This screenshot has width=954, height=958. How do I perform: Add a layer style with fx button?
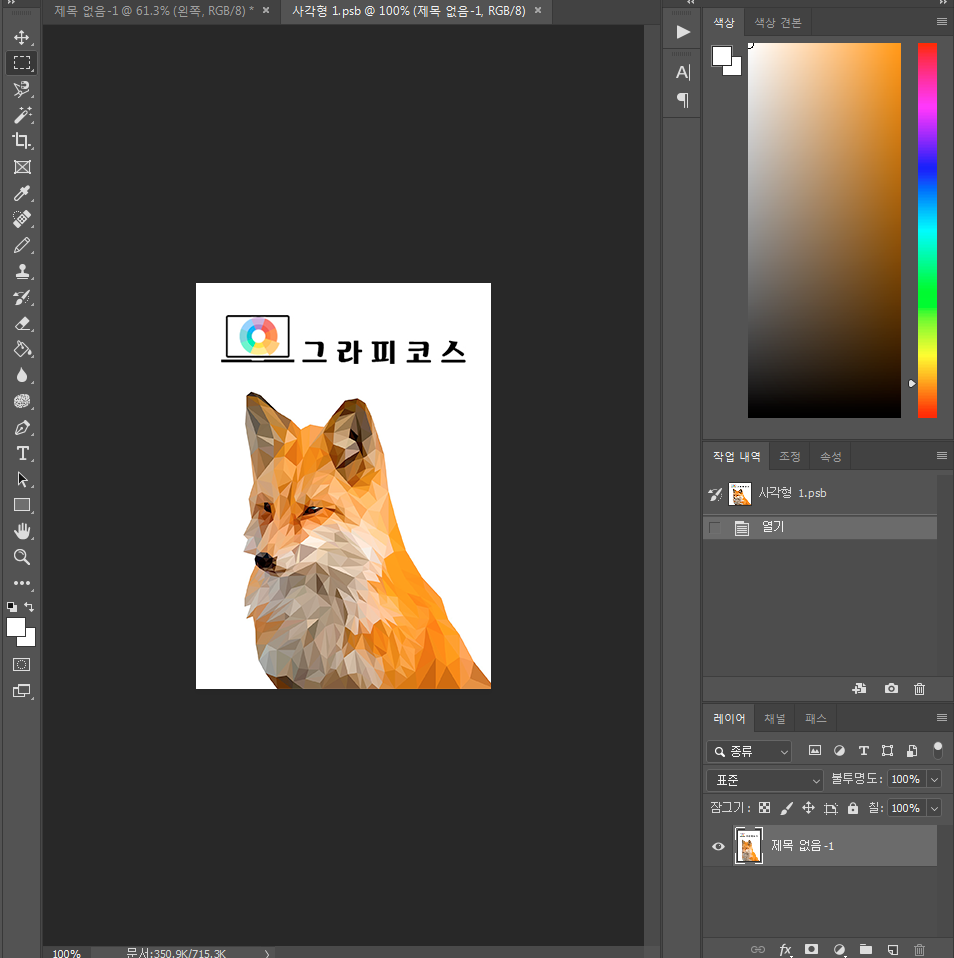pos(785,949)
